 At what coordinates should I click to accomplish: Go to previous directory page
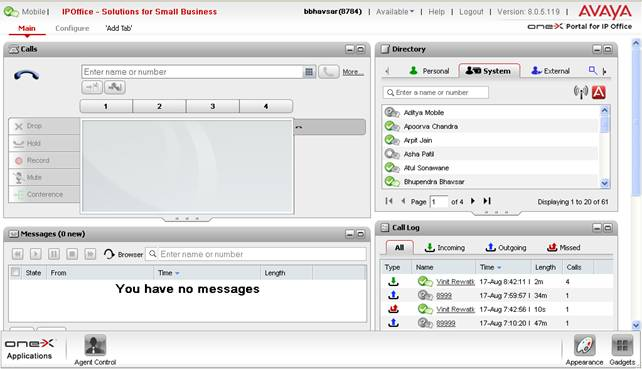pos(403,201)
